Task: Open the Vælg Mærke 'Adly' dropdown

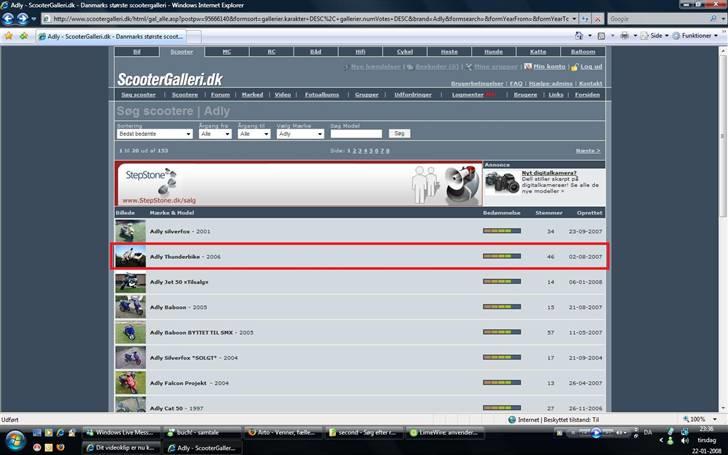Action: click(x=300, y=134)
